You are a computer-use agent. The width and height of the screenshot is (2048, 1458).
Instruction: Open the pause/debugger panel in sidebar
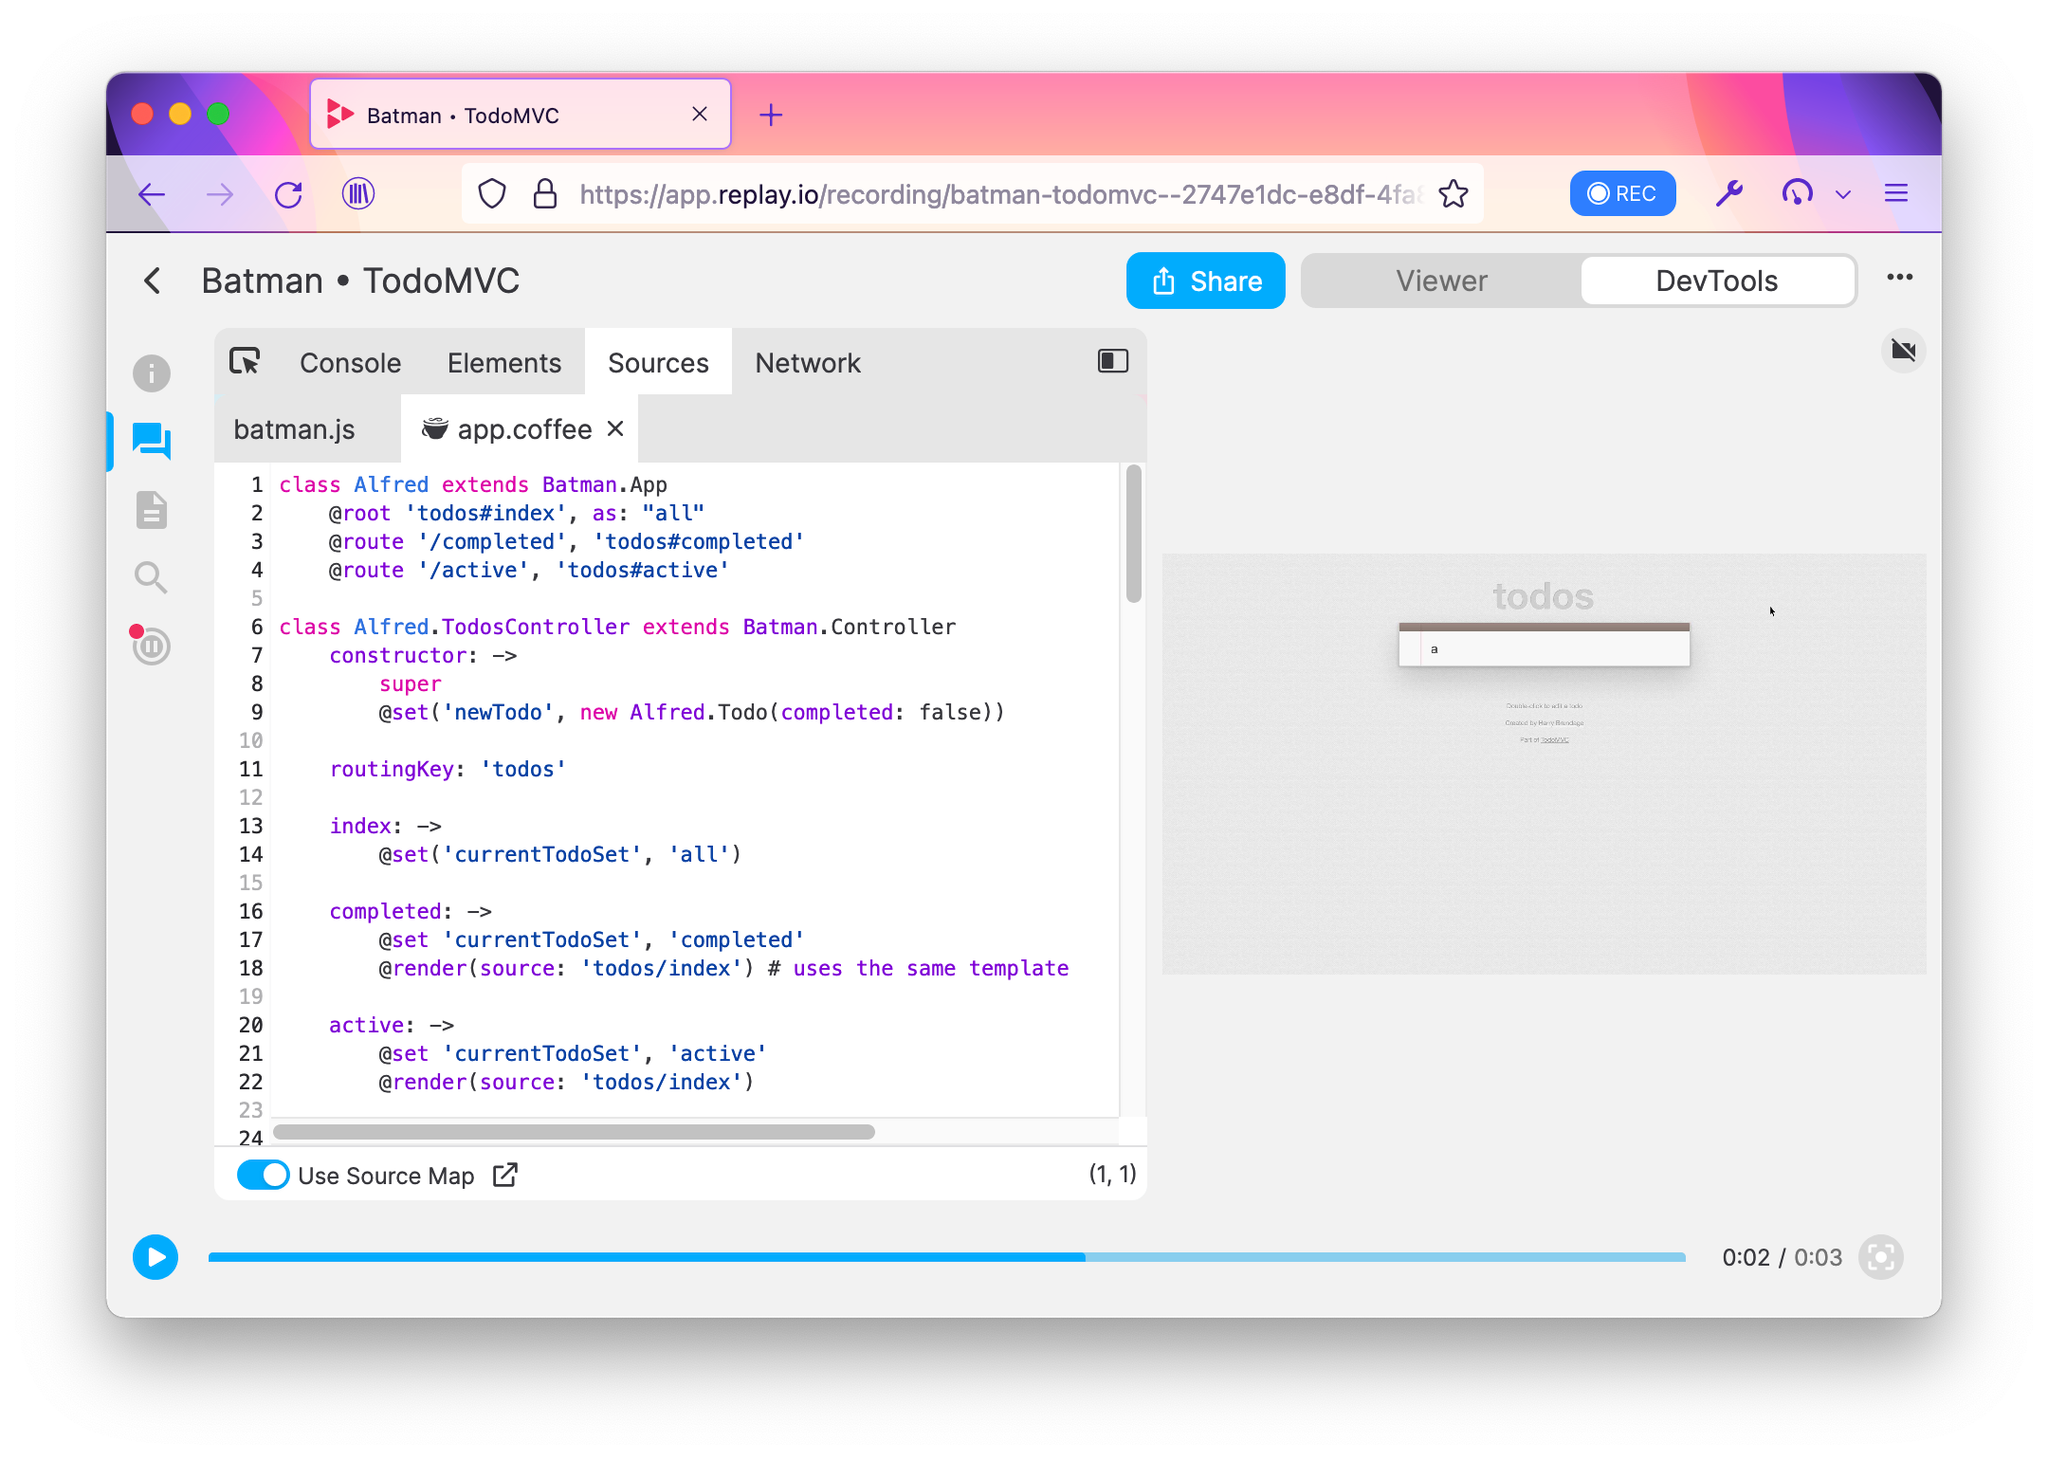pyautogui.click(x=151, y=645)
